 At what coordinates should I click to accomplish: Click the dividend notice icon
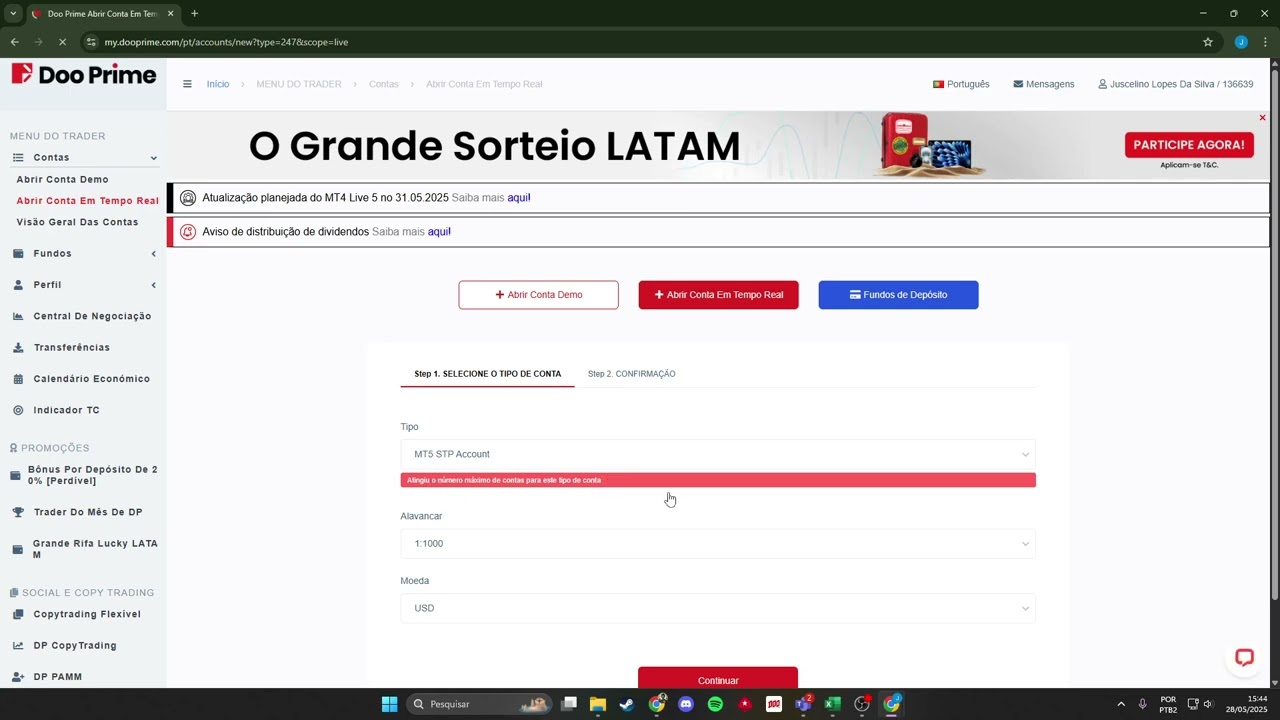click(188, 232)
